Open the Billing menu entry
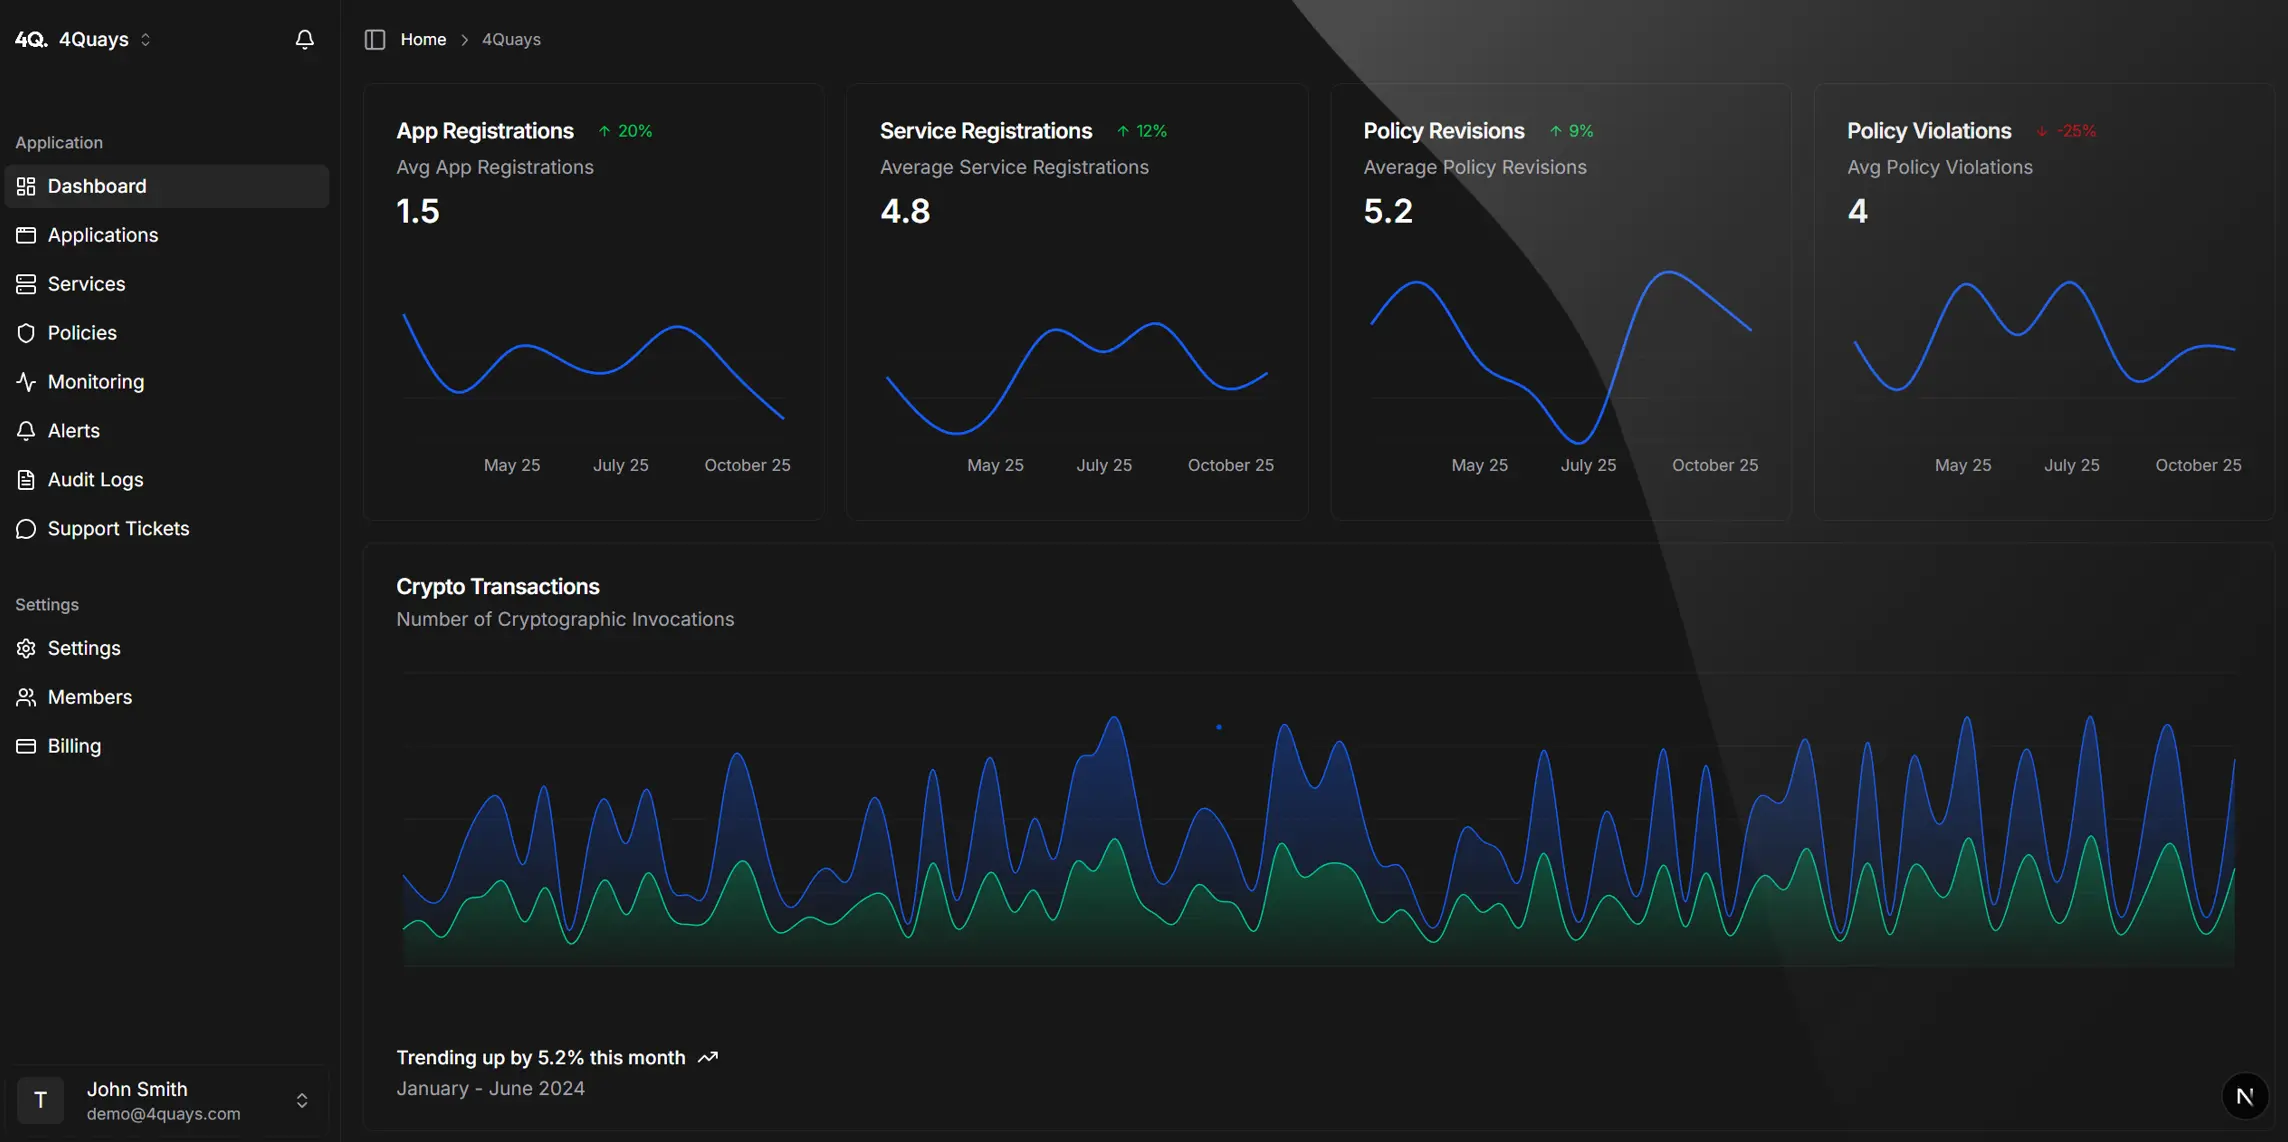The width and height of the screenshot is (2288, 1142). 74,745
